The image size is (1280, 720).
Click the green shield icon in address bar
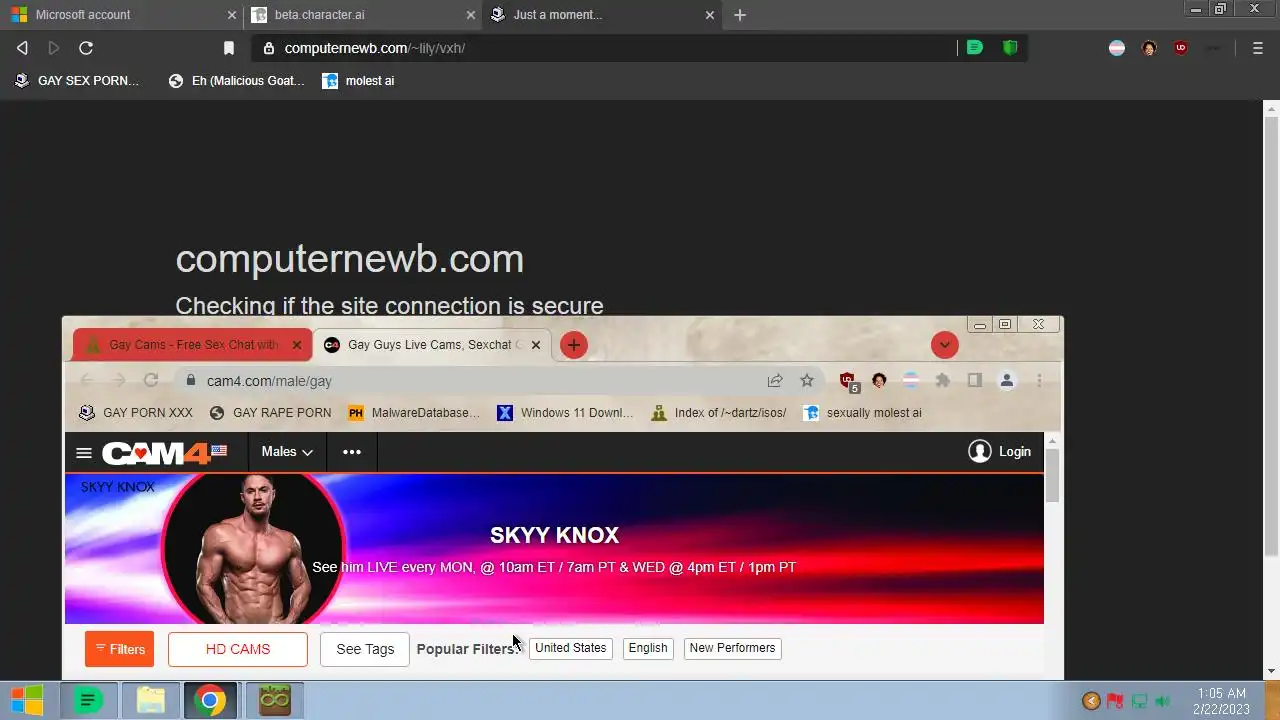(x=1010, y=47)
